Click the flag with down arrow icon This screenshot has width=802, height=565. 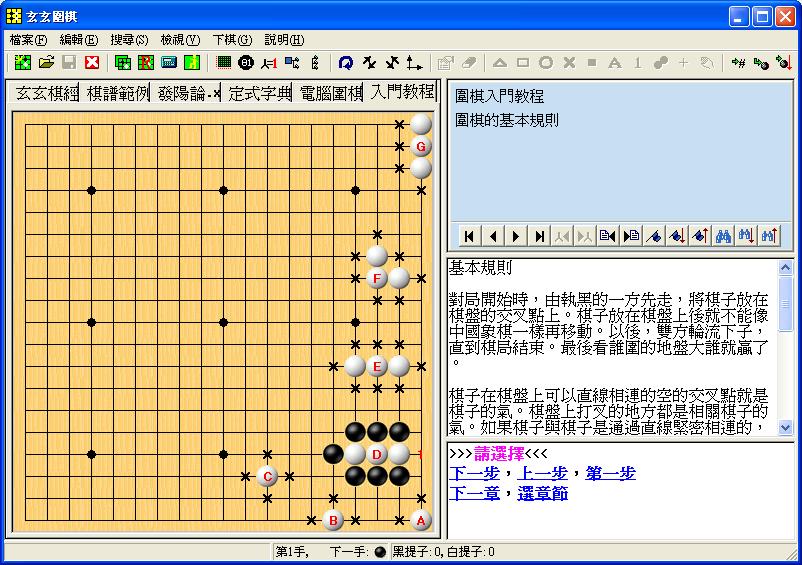click(x=677, y=236)
